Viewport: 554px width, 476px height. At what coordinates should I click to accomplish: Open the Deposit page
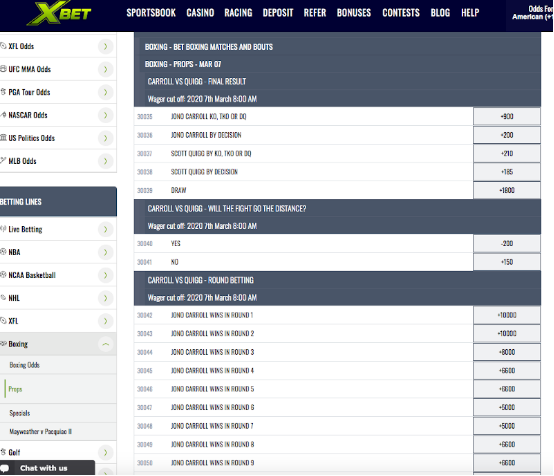pyautogui.click(x=278, y=13)
